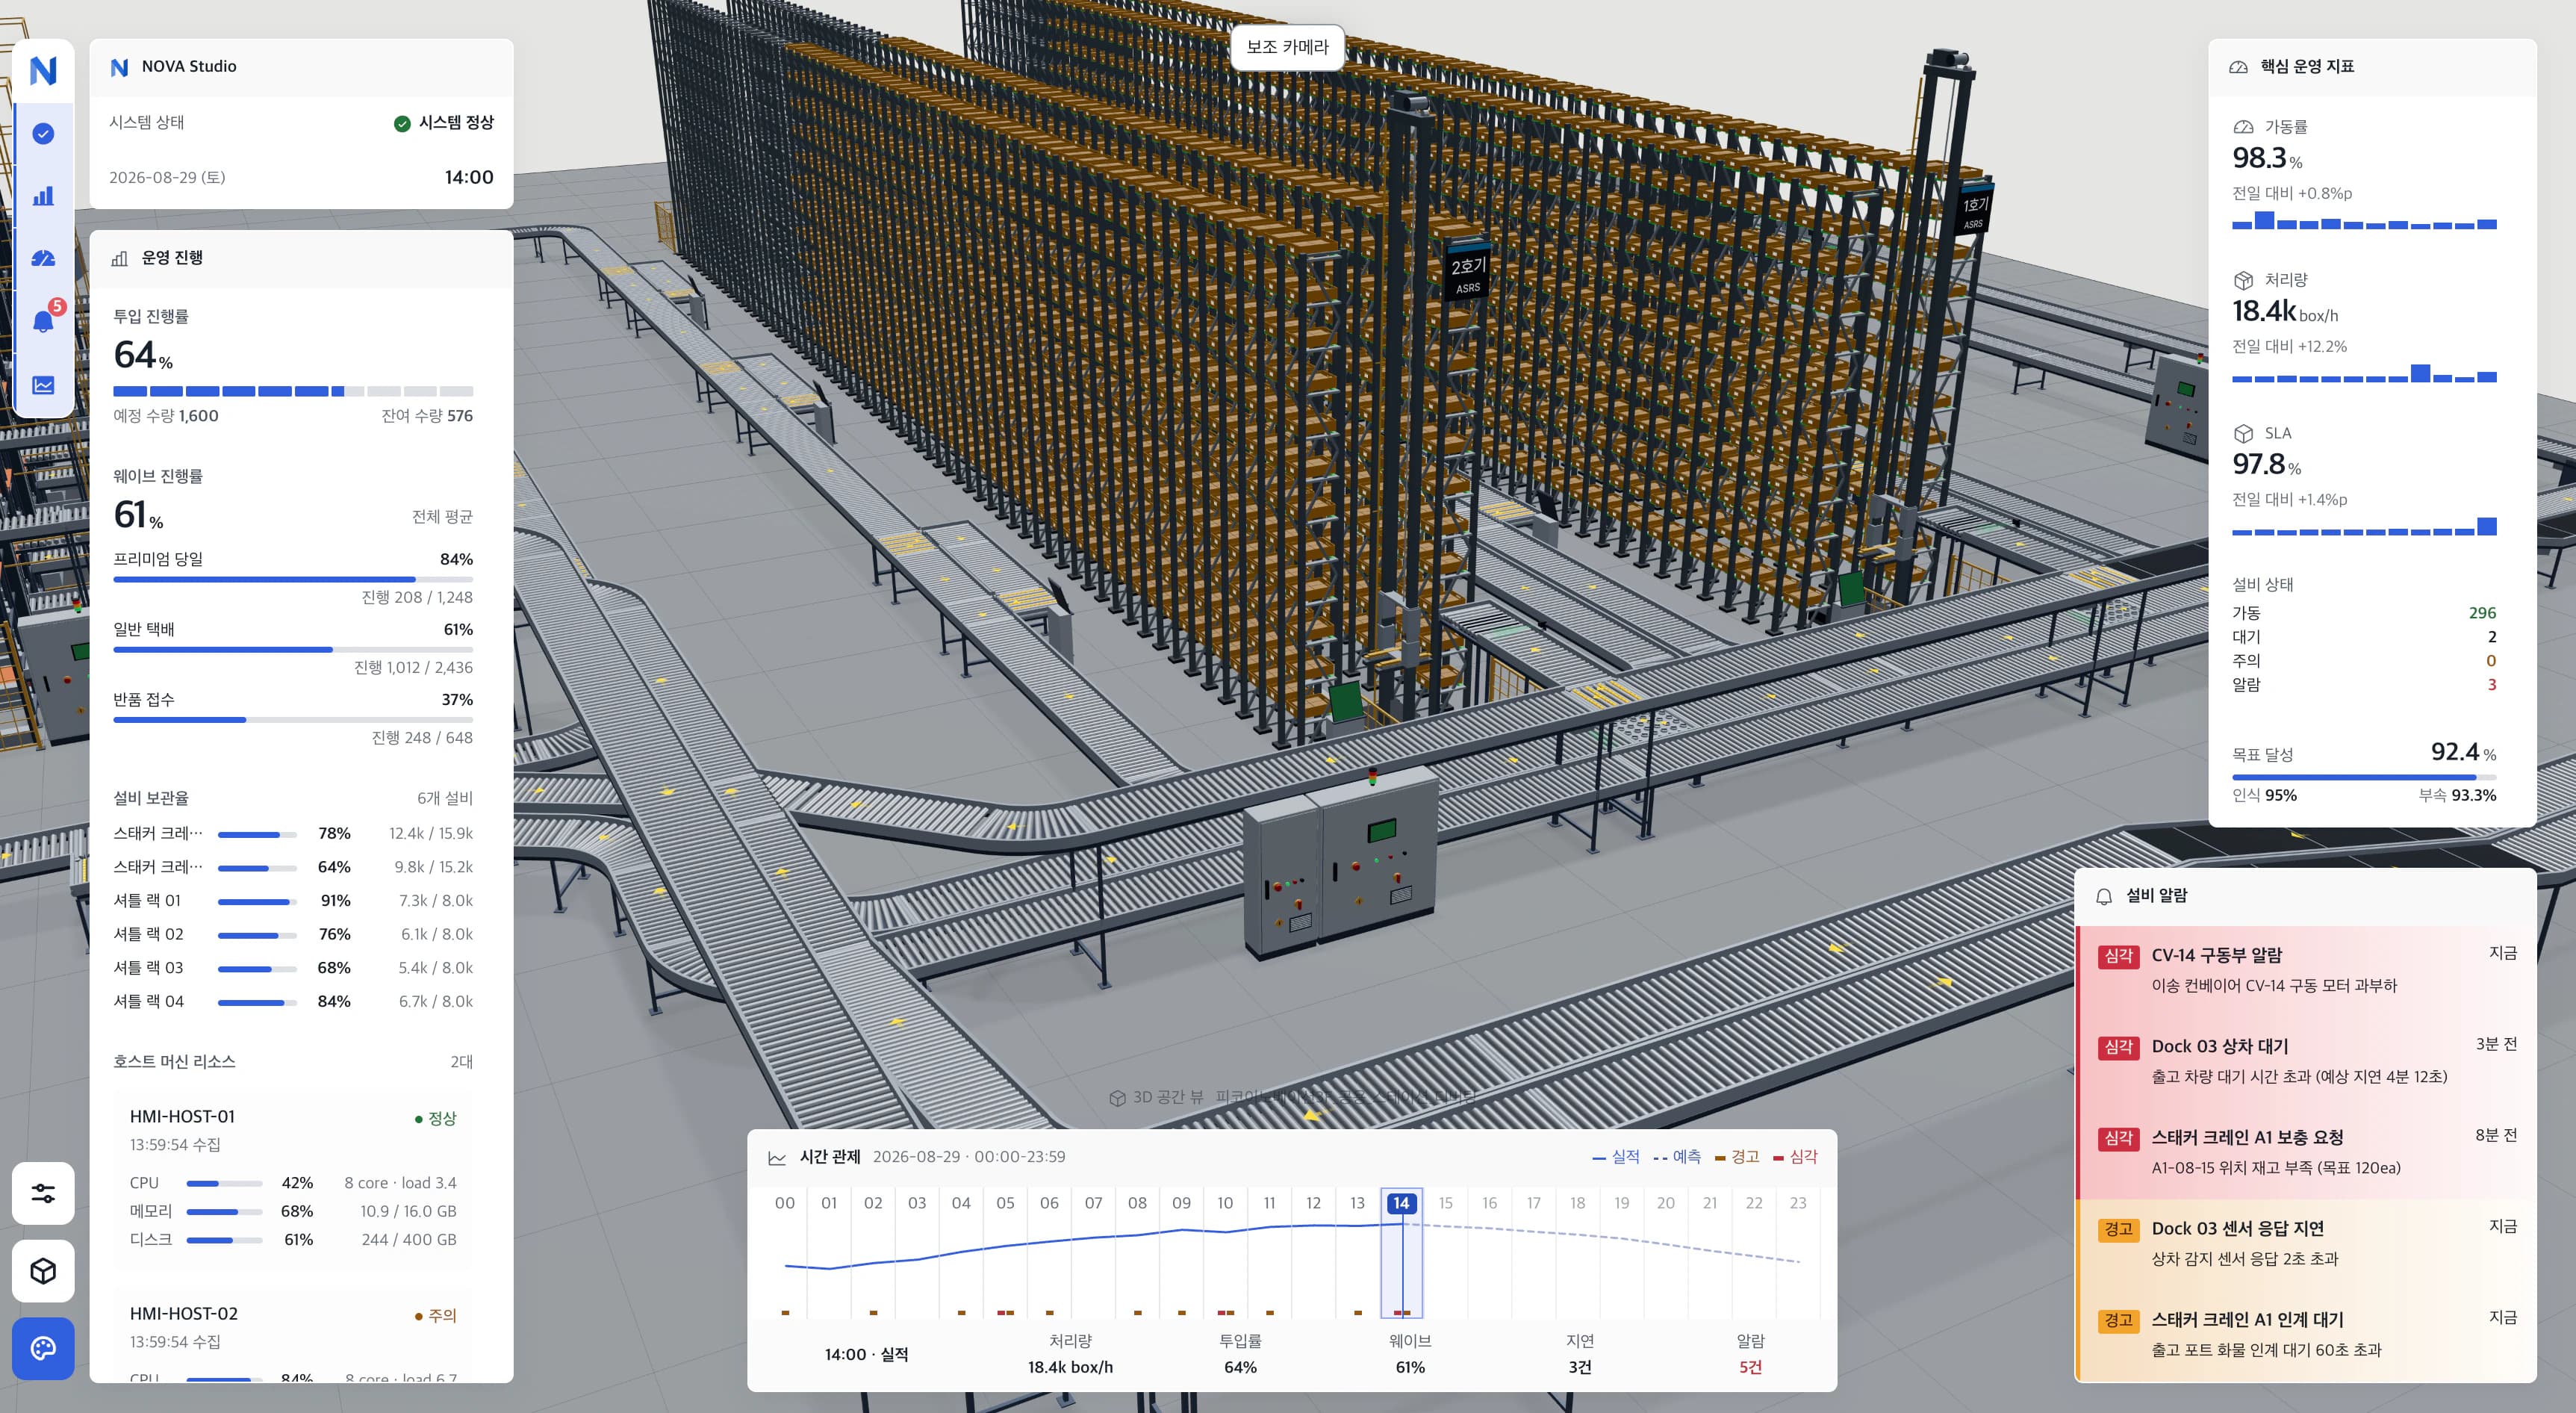
Task: Click the 설비 알람 bell header icon
Action: 2104,896
